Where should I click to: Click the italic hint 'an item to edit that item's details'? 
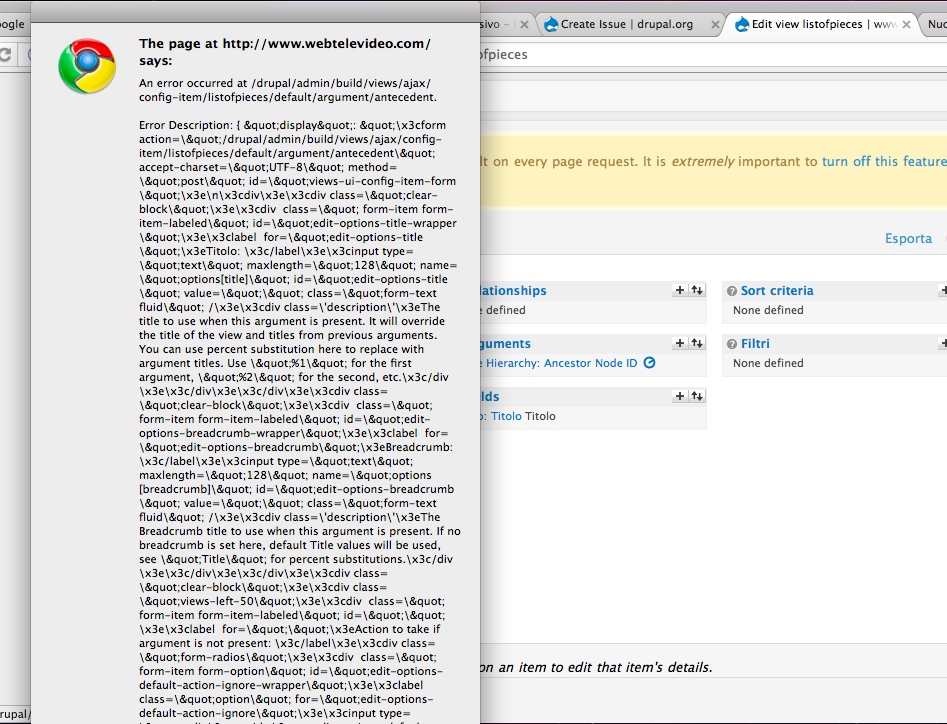pos(606,667)
